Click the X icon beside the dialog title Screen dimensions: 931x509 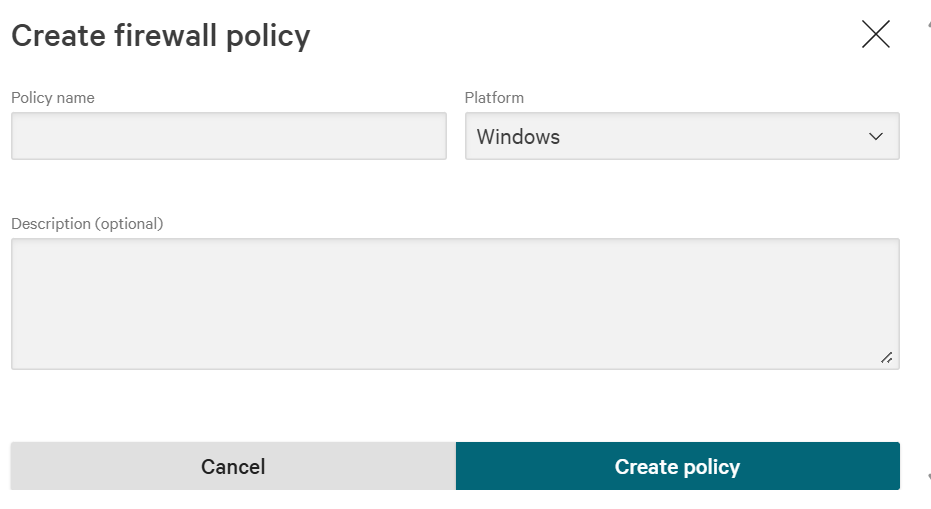(875, 35)
